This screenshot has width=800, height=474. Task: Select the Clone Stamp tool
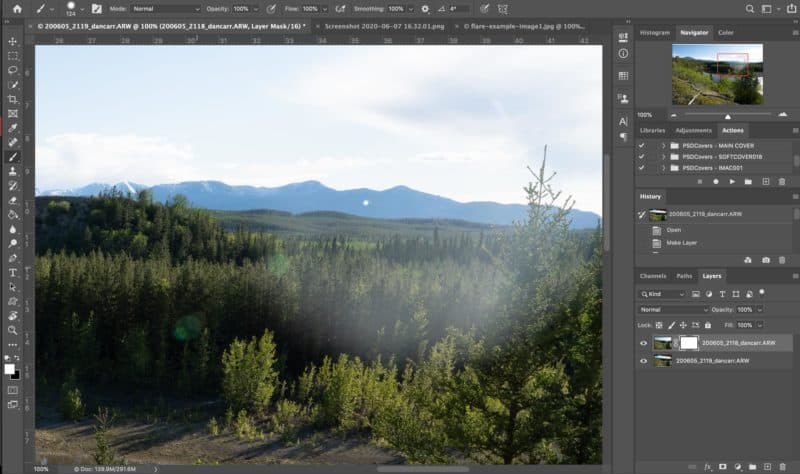coord(13,171)
